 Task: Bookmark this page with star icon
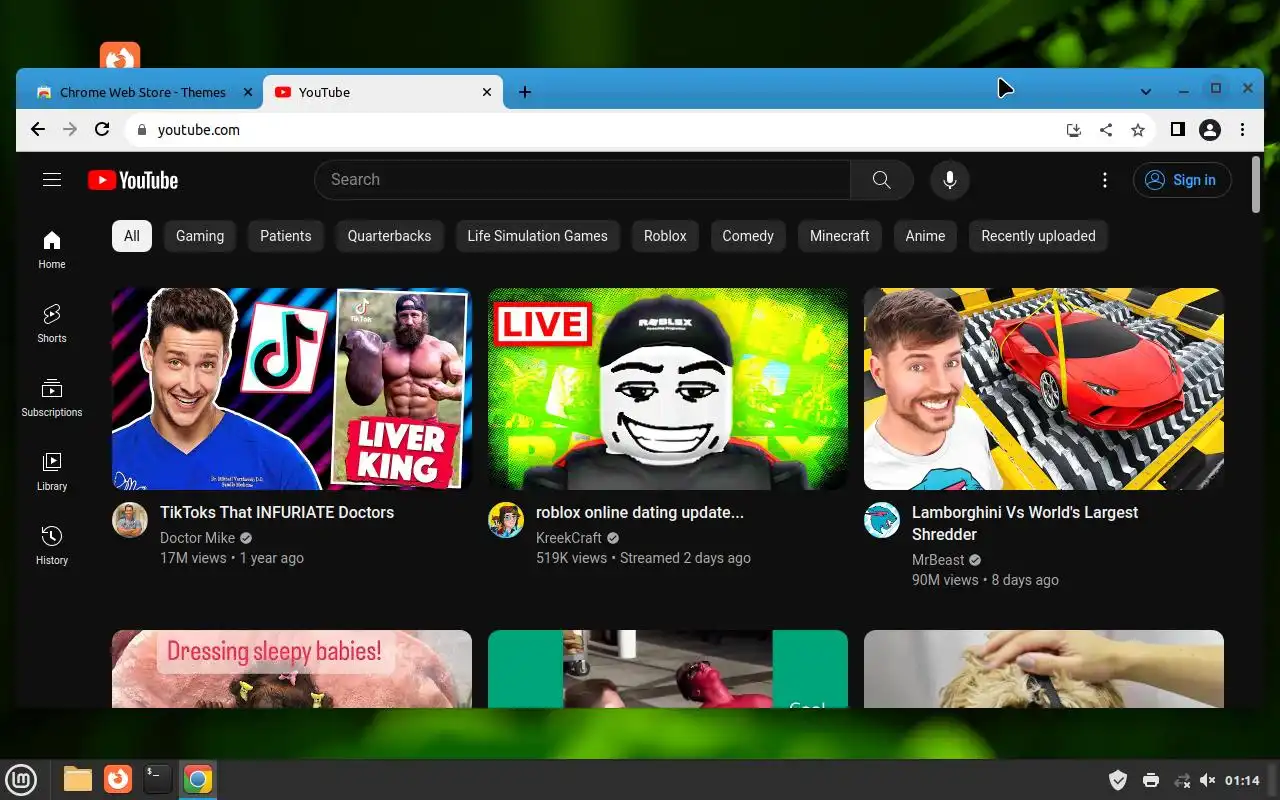coord(1138,129)
